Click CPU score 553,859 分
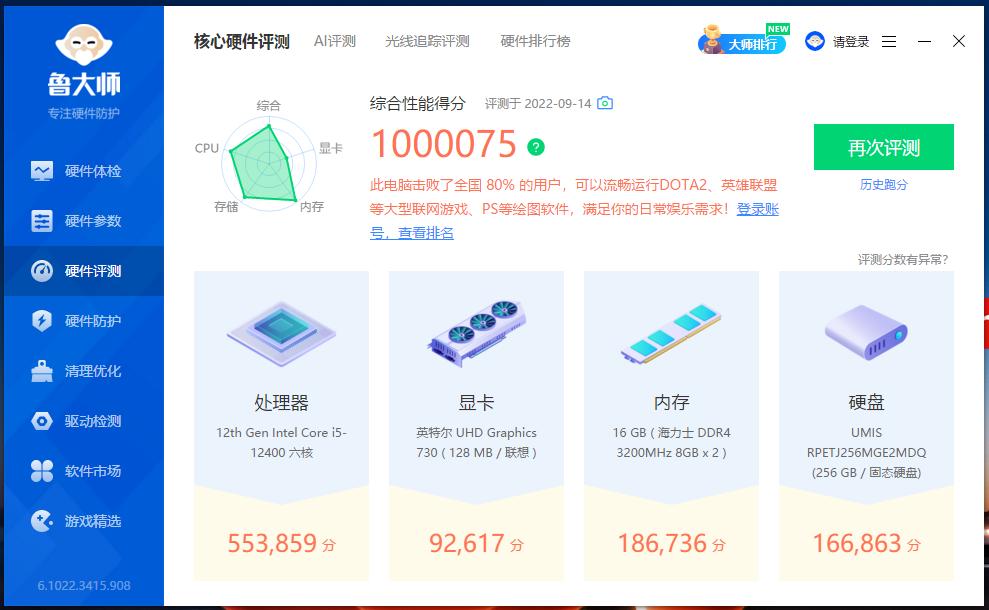This screenshot has width=989, height=610. pyautogui.click(x=281, y=543)
